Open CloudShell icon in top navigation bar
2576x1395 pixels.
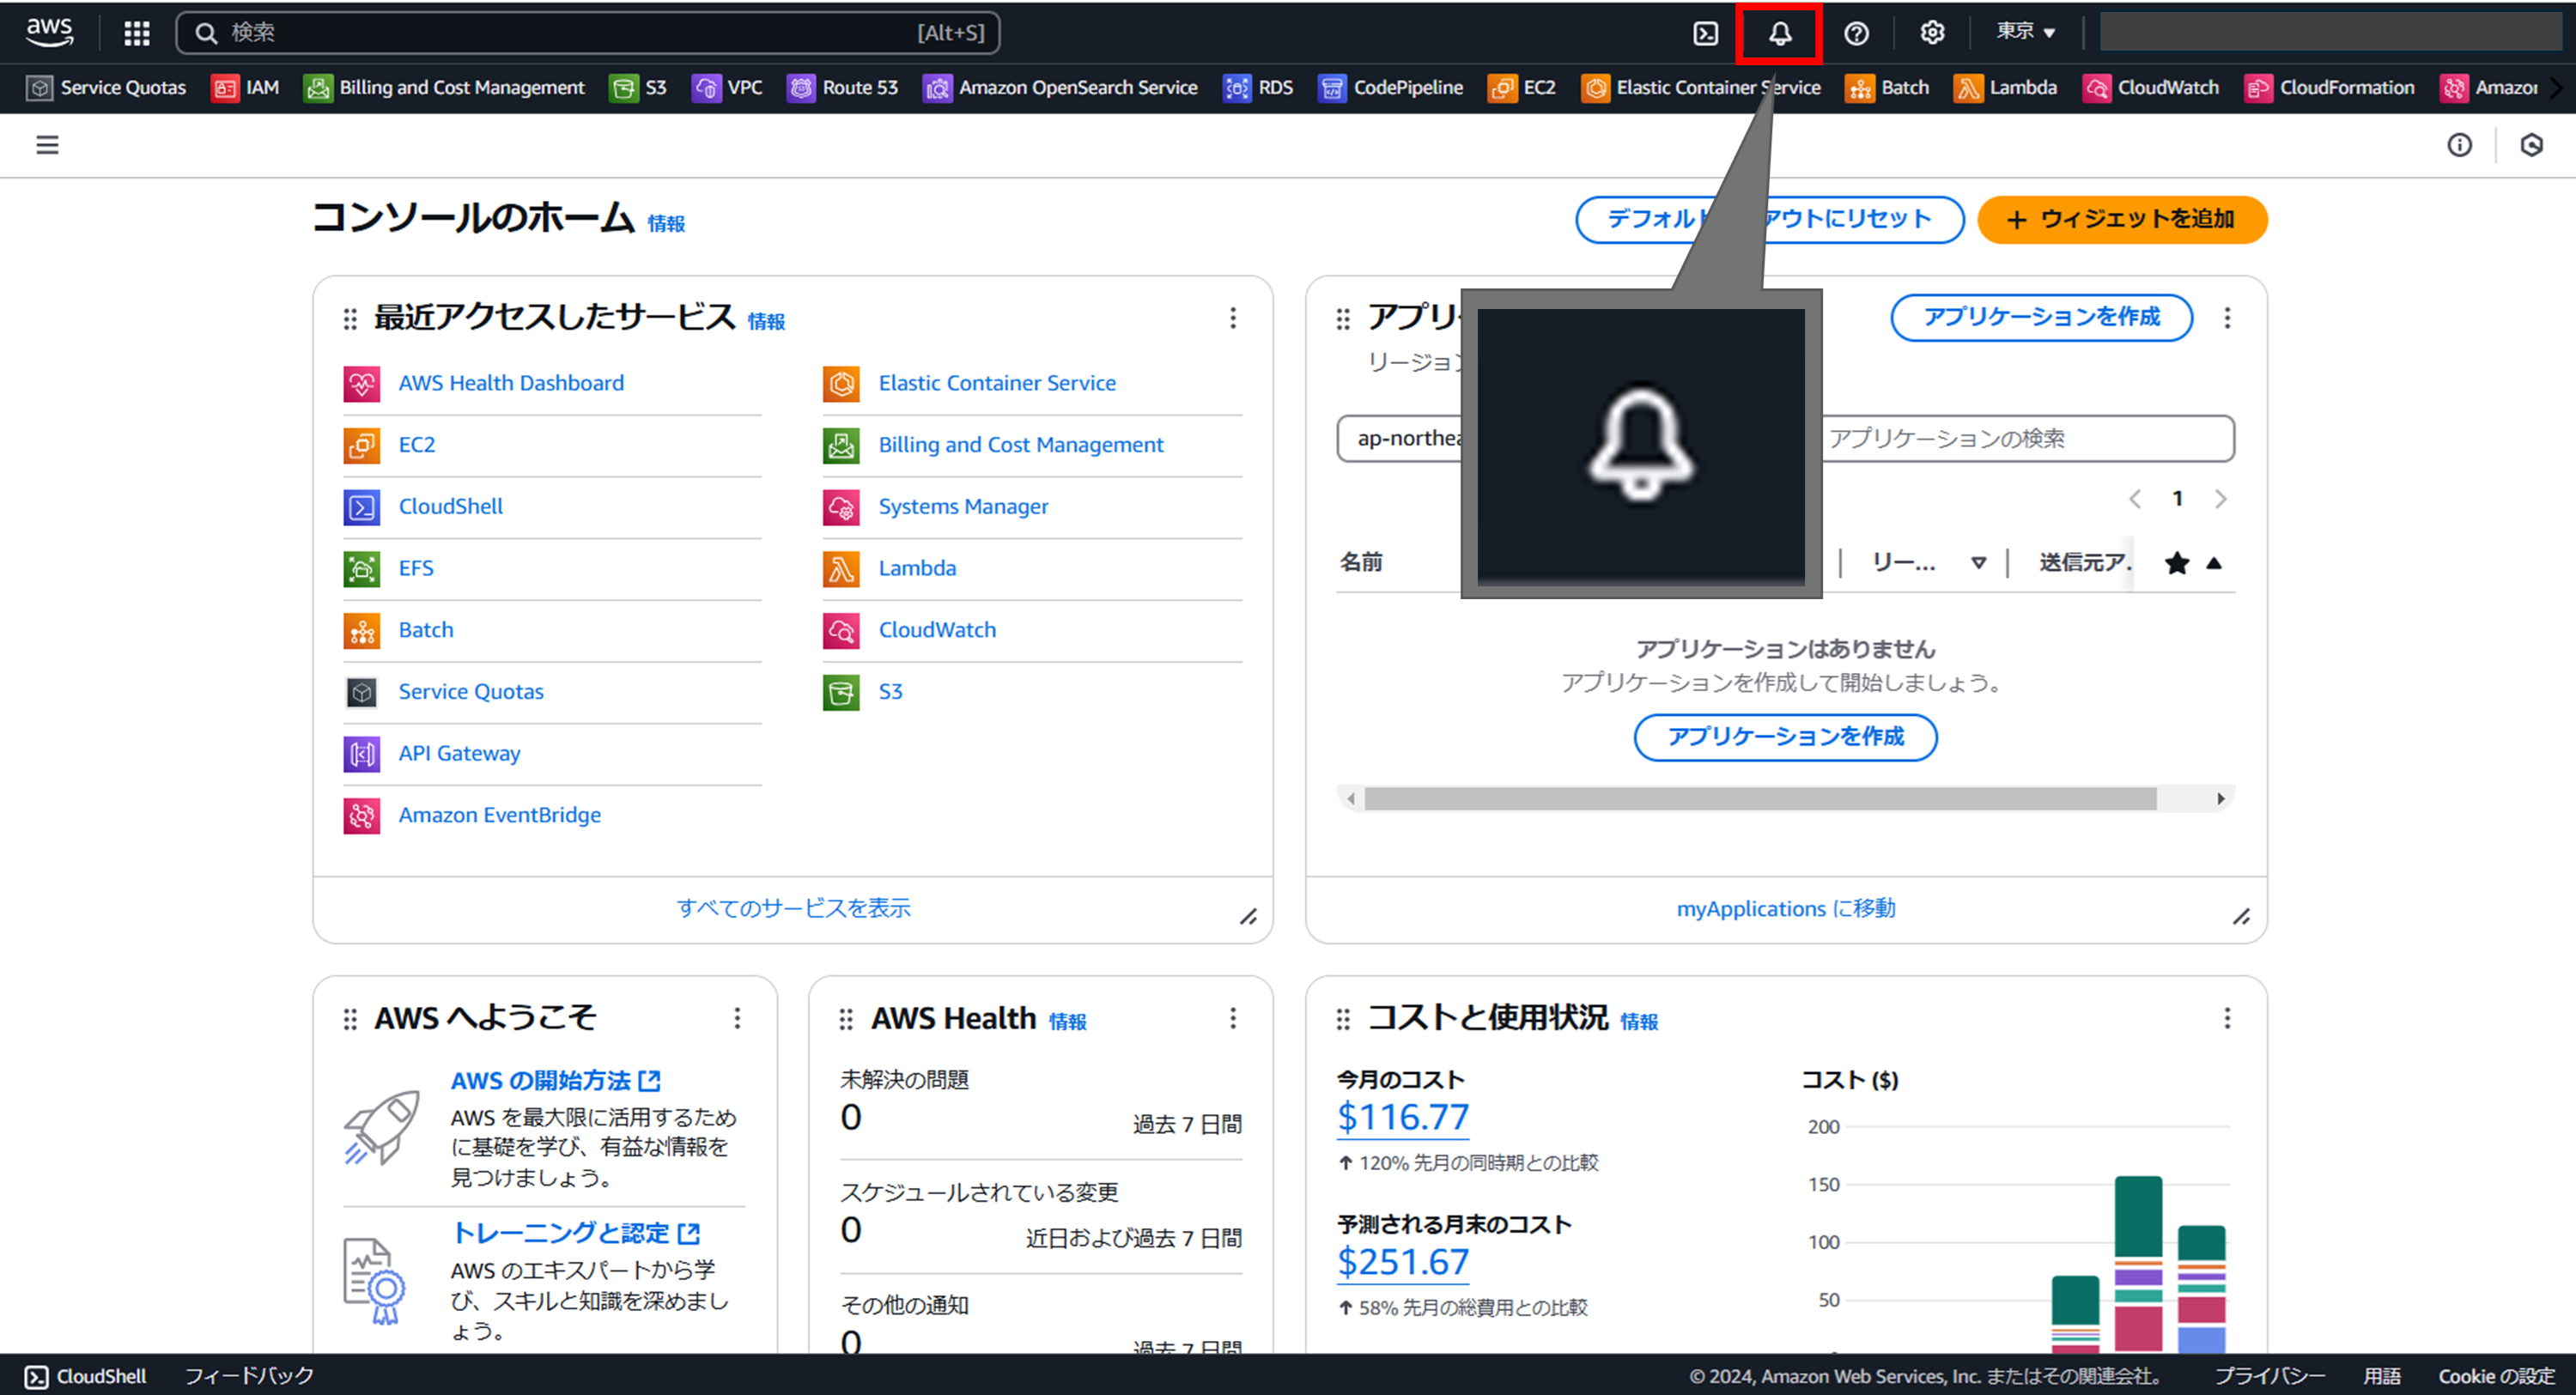coord(1705,33)
